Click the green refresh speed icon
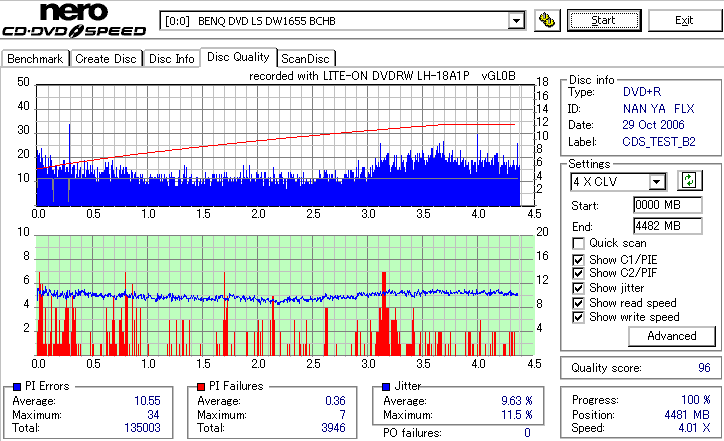This screenshot has height=441, width=724. [689, 180]
